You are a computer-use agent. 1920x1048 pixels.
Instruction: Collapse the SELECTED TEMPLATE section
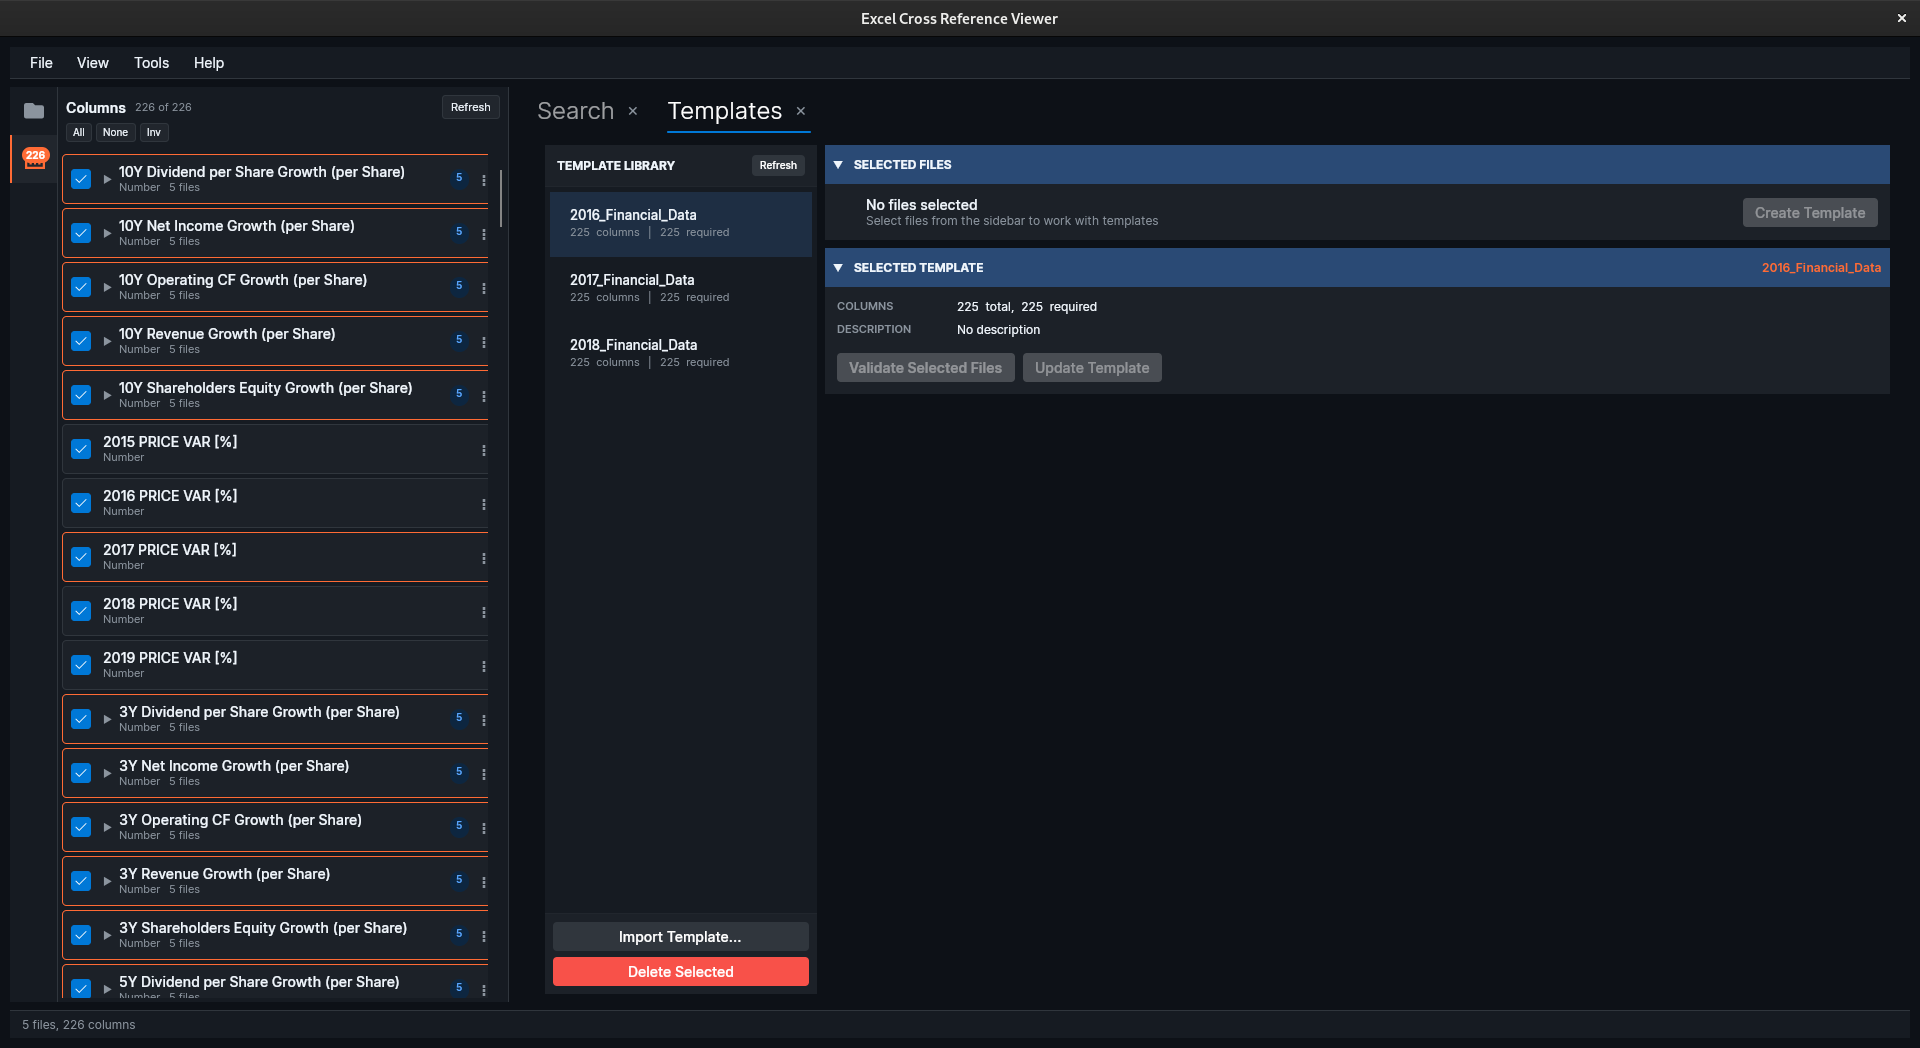[838, 268]
